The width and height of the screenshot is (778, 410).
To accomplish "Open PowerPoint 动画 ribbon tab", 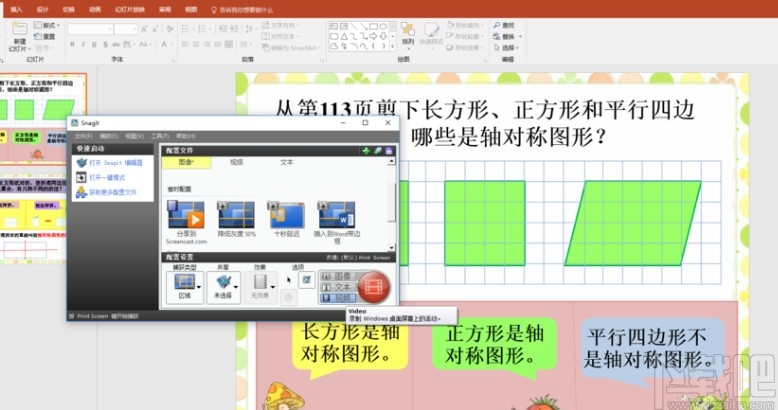I will coord(95,9).
